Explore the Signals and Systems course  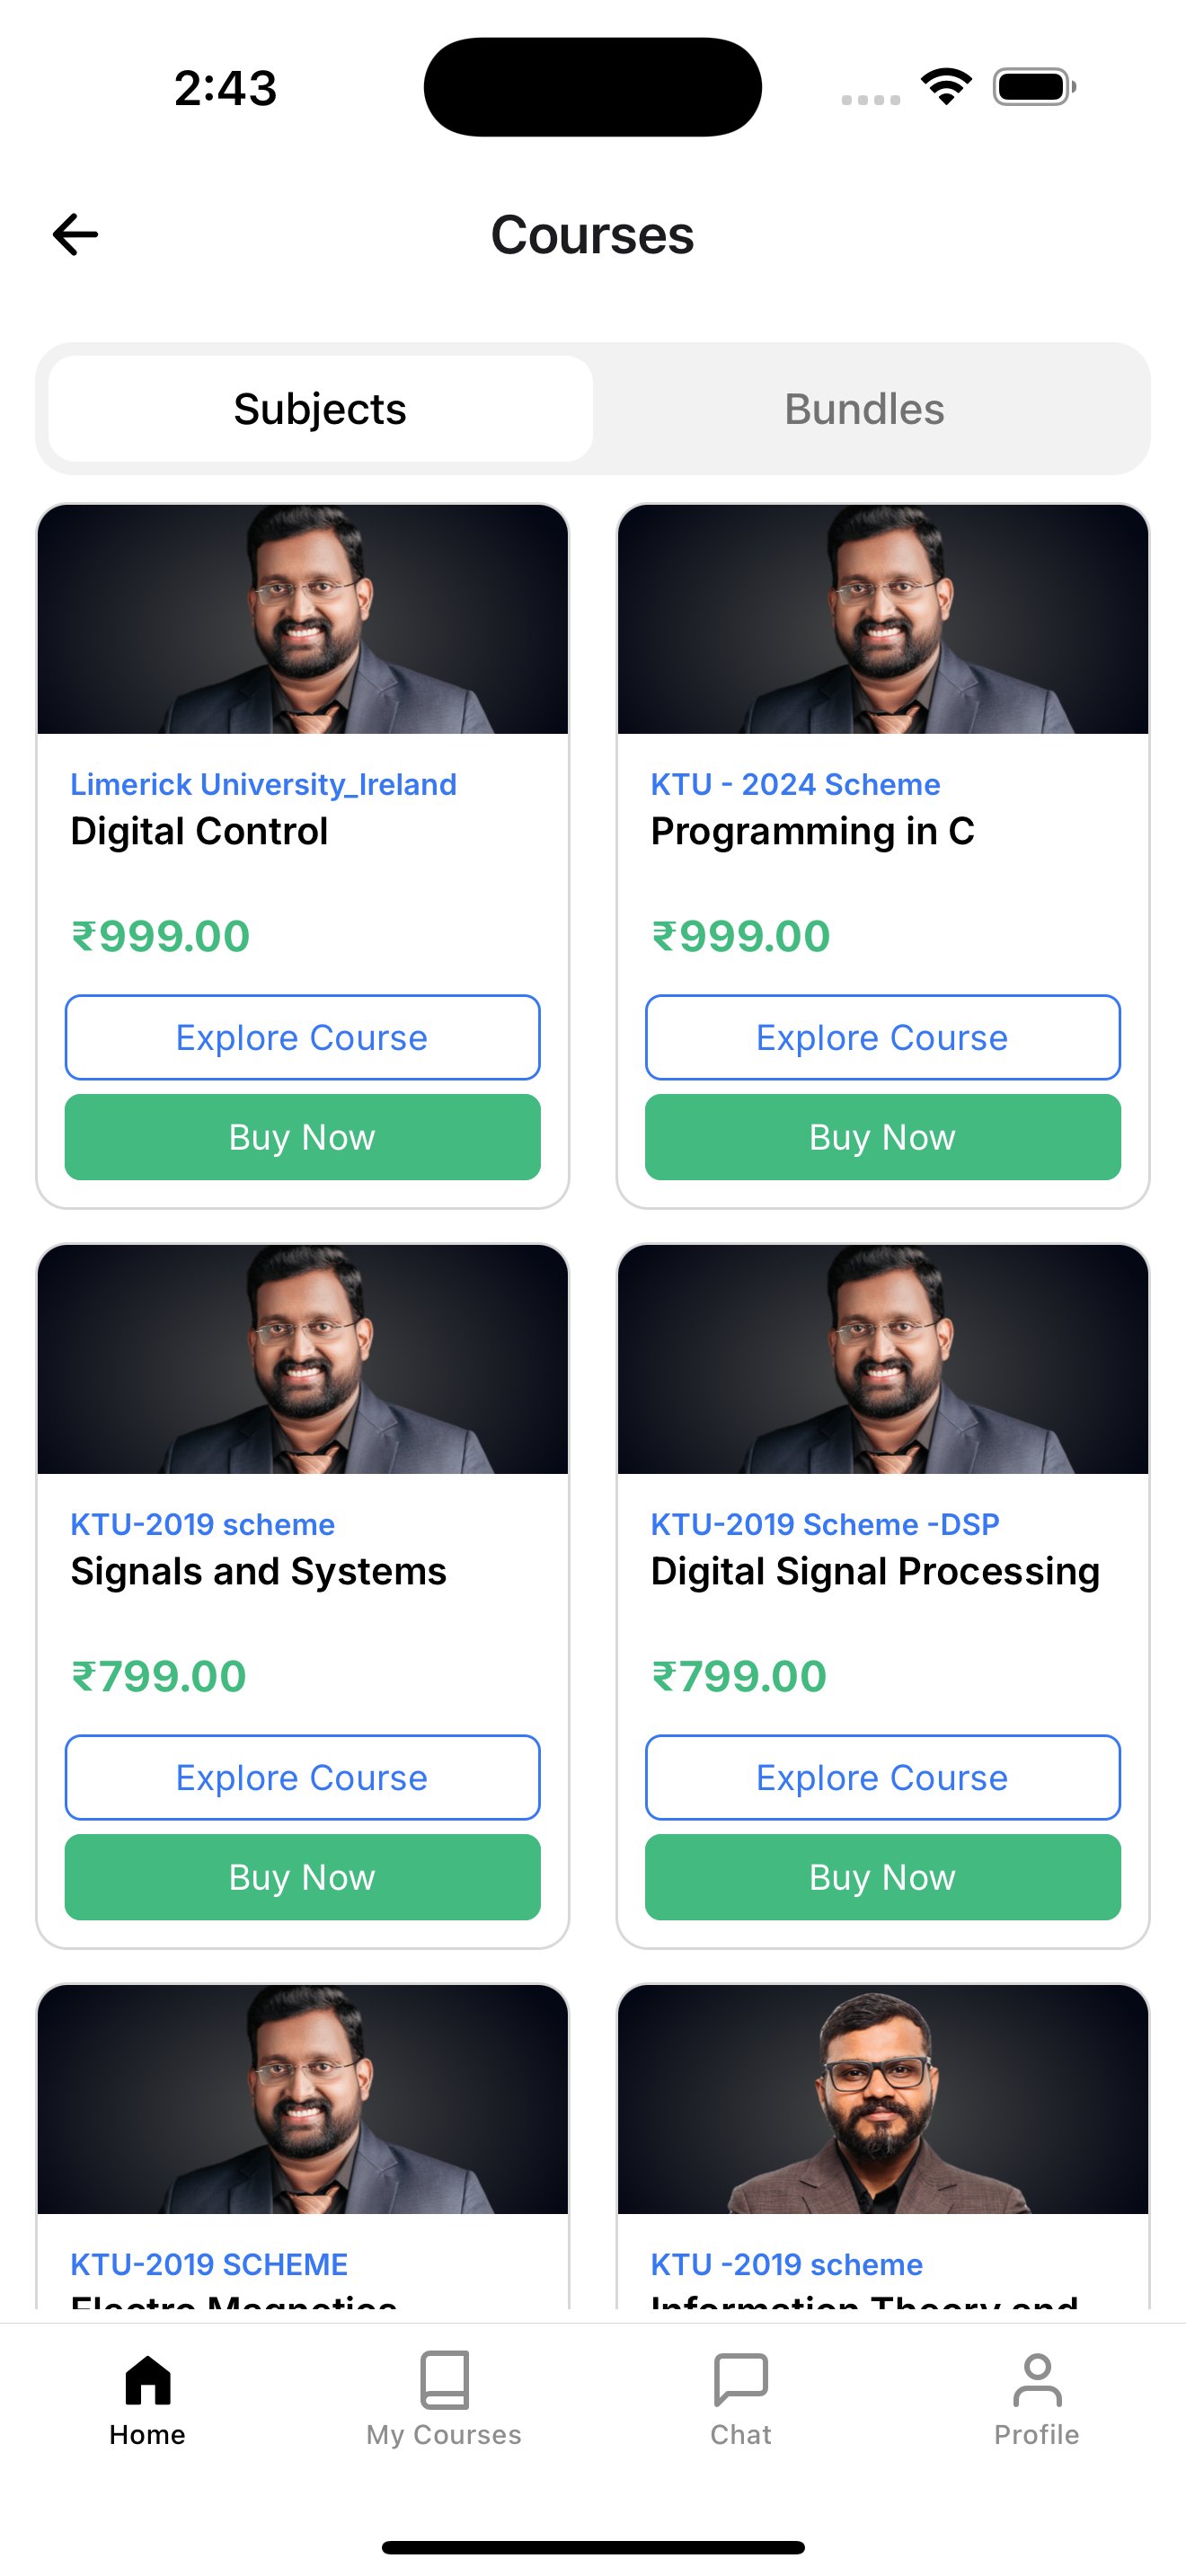(x=302, y=1777)
